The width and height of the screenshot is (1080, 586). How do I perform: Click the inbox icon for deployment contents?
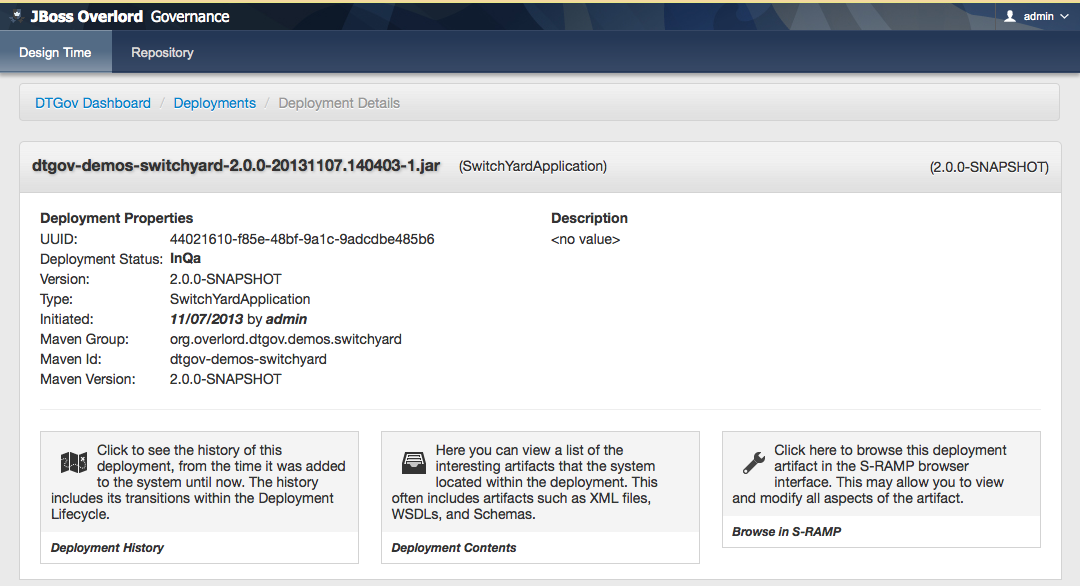point(413,462)
